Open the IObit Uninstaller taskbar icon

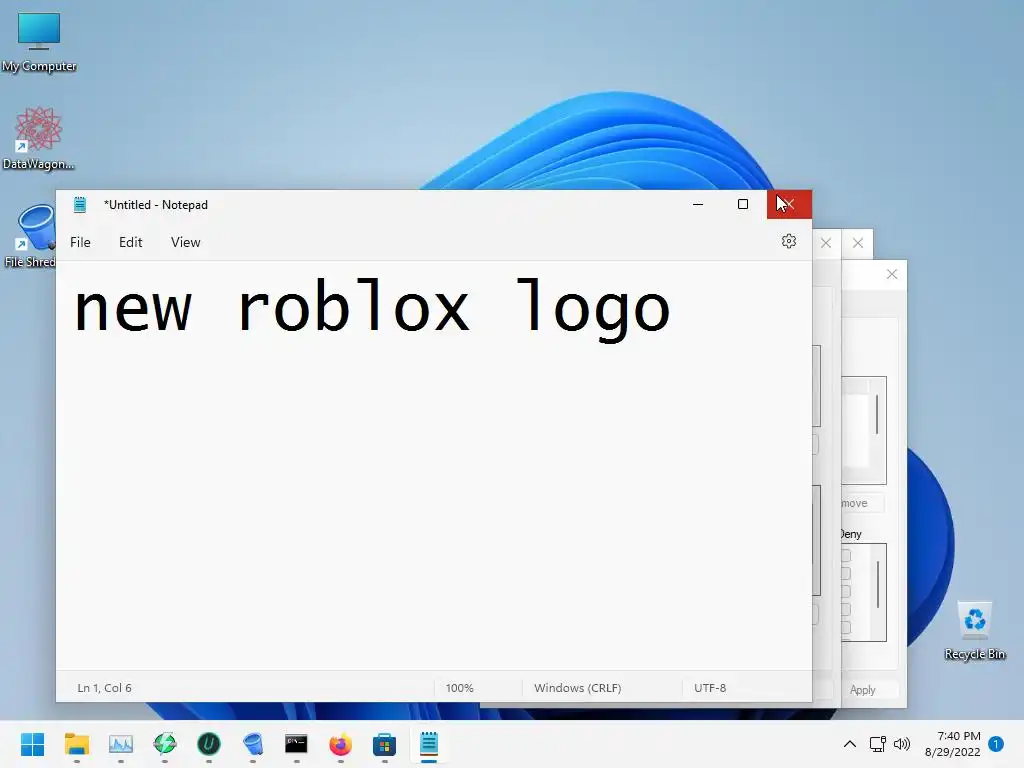pyautogui.click(x=209, y=744)
